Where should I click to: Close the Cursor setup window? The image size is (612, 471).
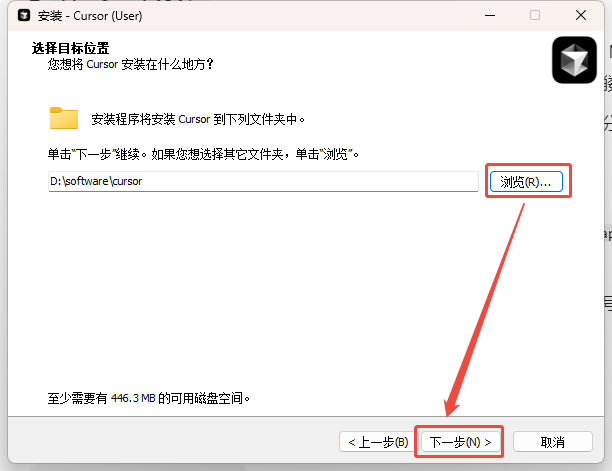point(581,16)
